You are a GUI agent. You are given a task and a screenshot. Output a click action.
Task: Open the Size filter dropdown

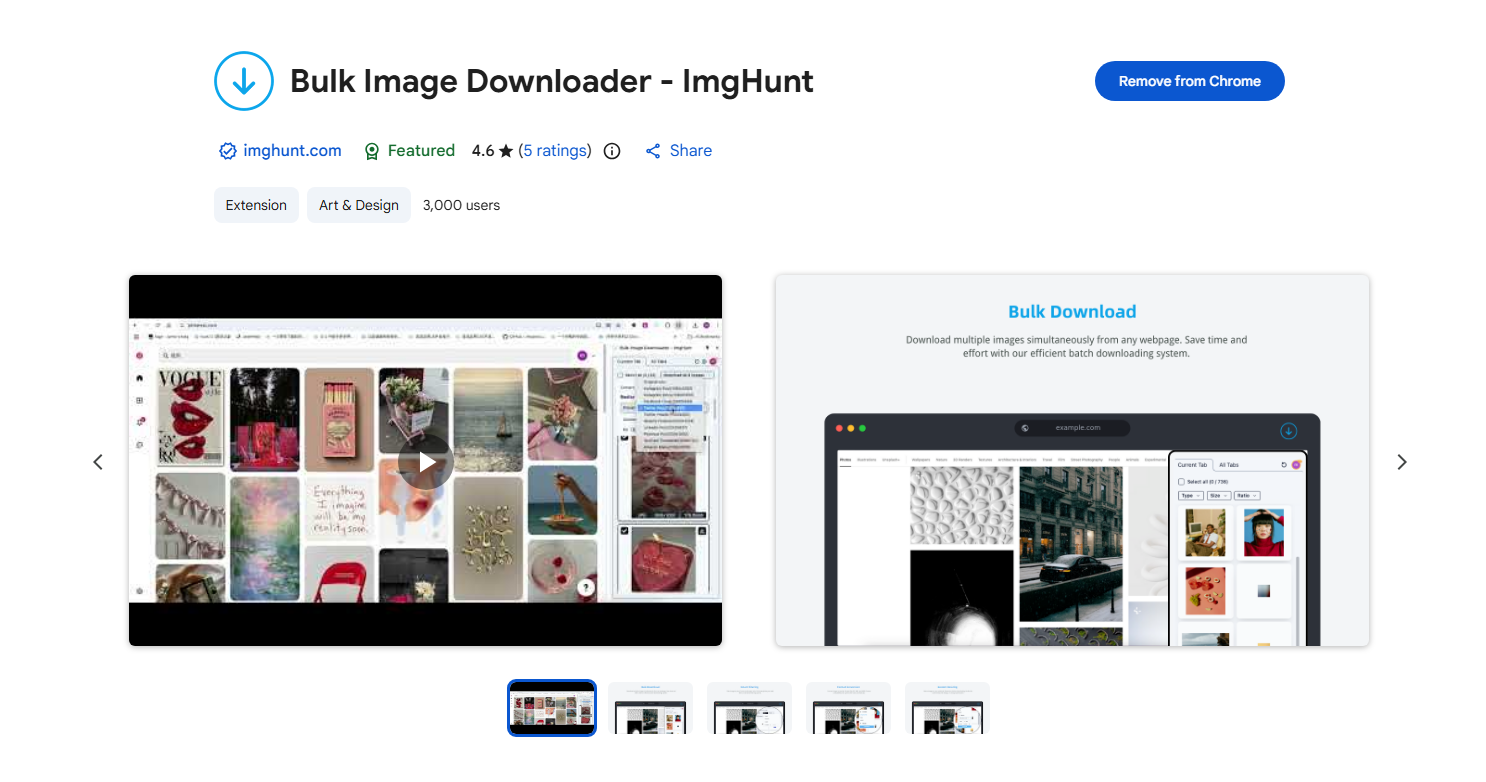(x=1218, y=496)
